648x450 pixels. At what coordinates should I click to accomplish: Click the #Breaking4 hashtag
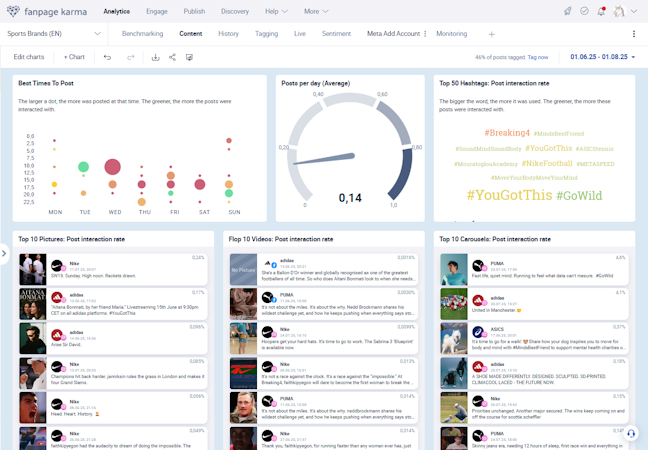pyautogui.click(x=507, y=133)
